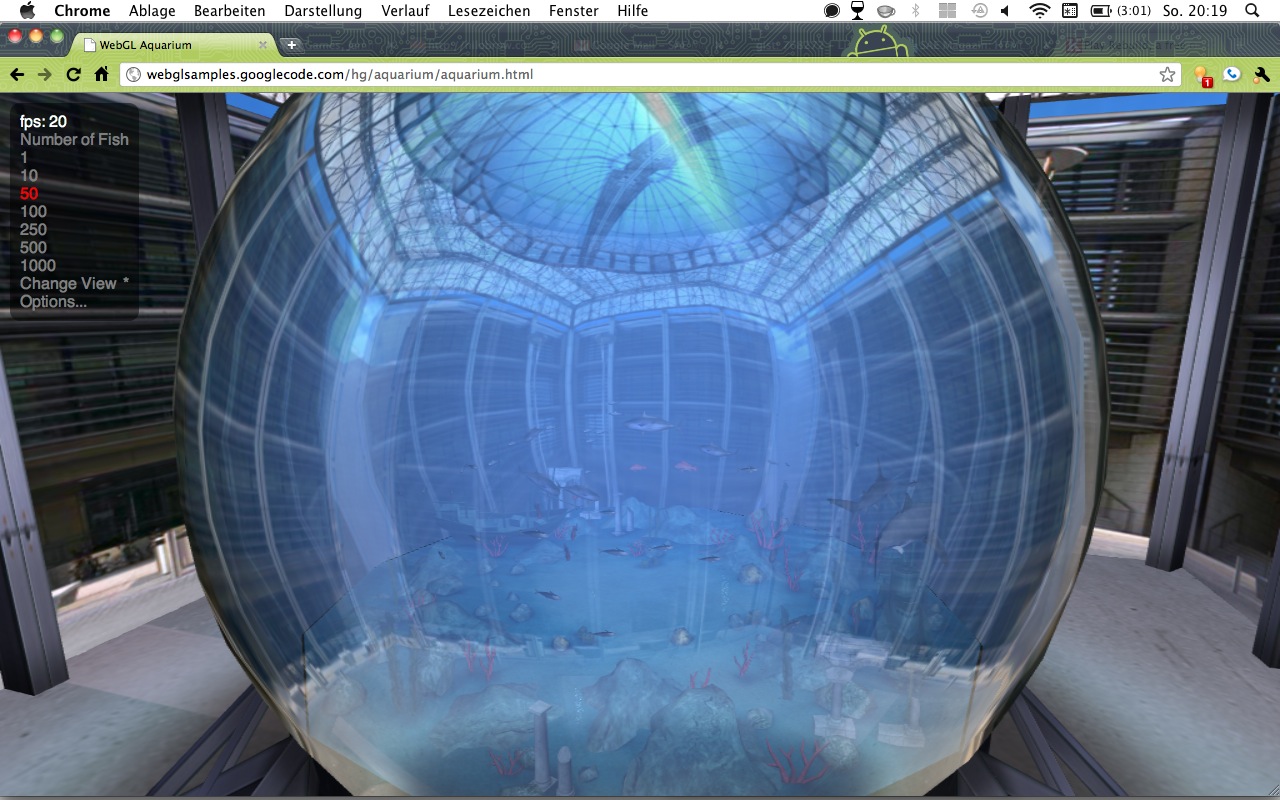Screen dimensions: 1280x800
Task: Set number of fish to 250
Action: 34,229
